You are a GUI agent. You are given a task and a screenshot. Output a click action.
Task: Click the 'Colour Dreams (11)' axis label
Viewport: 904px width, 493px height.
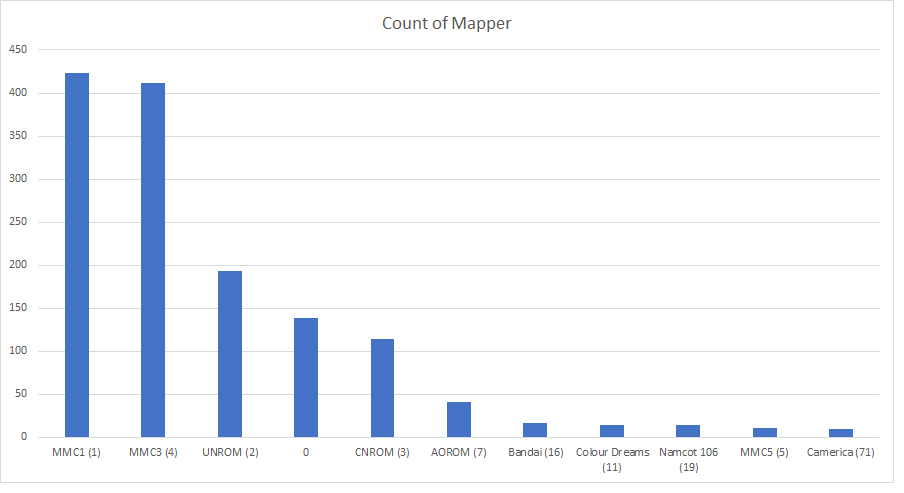612,459
